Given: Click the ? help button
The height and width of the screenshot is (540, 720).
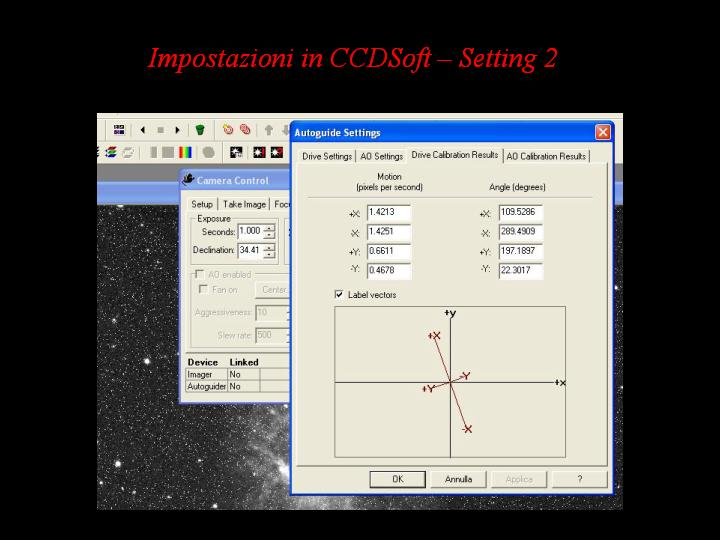Looking at the screenshot, I should [x=579, y=479].
